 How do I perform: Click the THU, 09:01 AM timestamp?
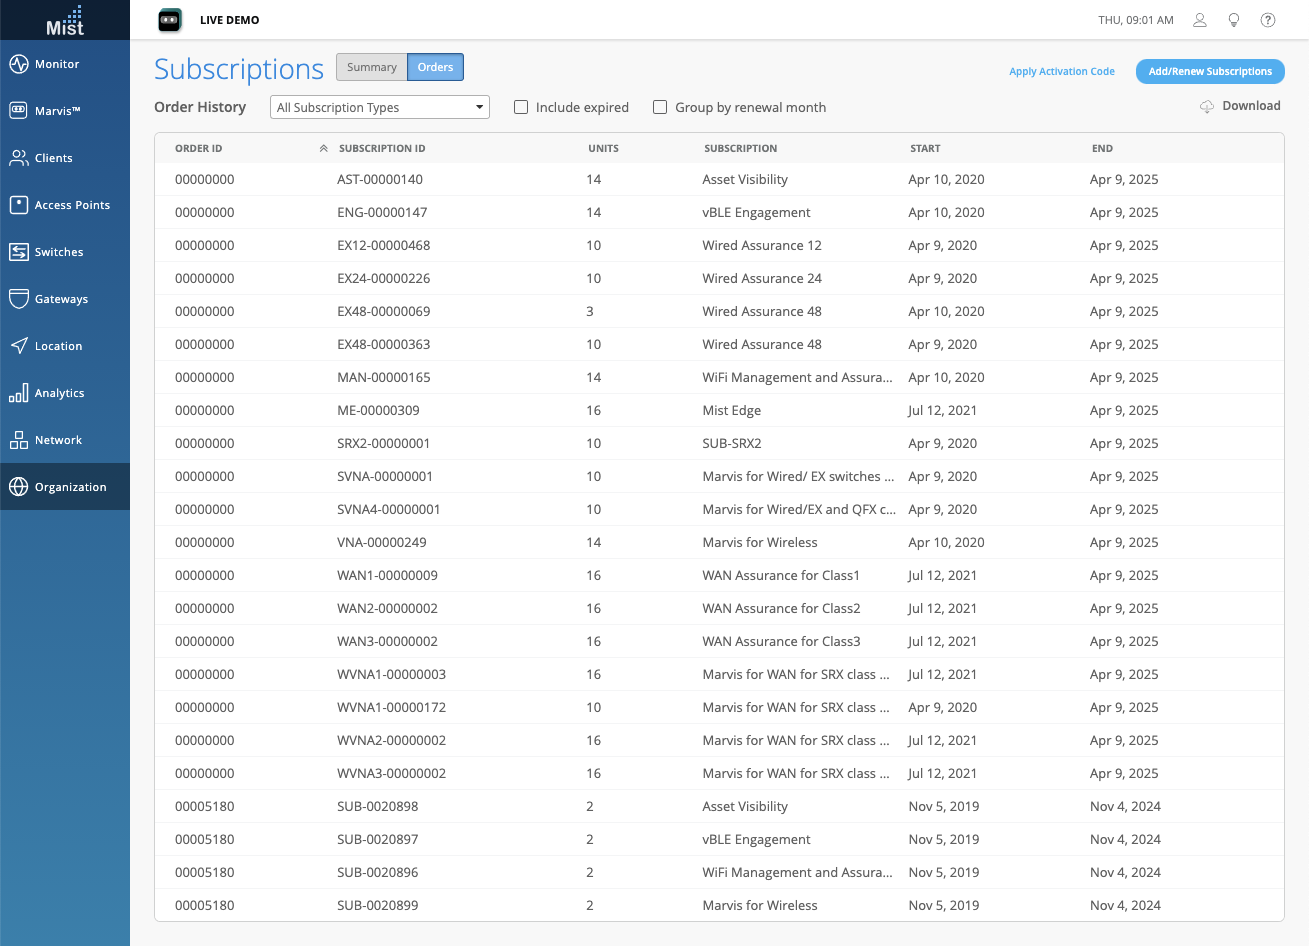tap(1136, 20)
